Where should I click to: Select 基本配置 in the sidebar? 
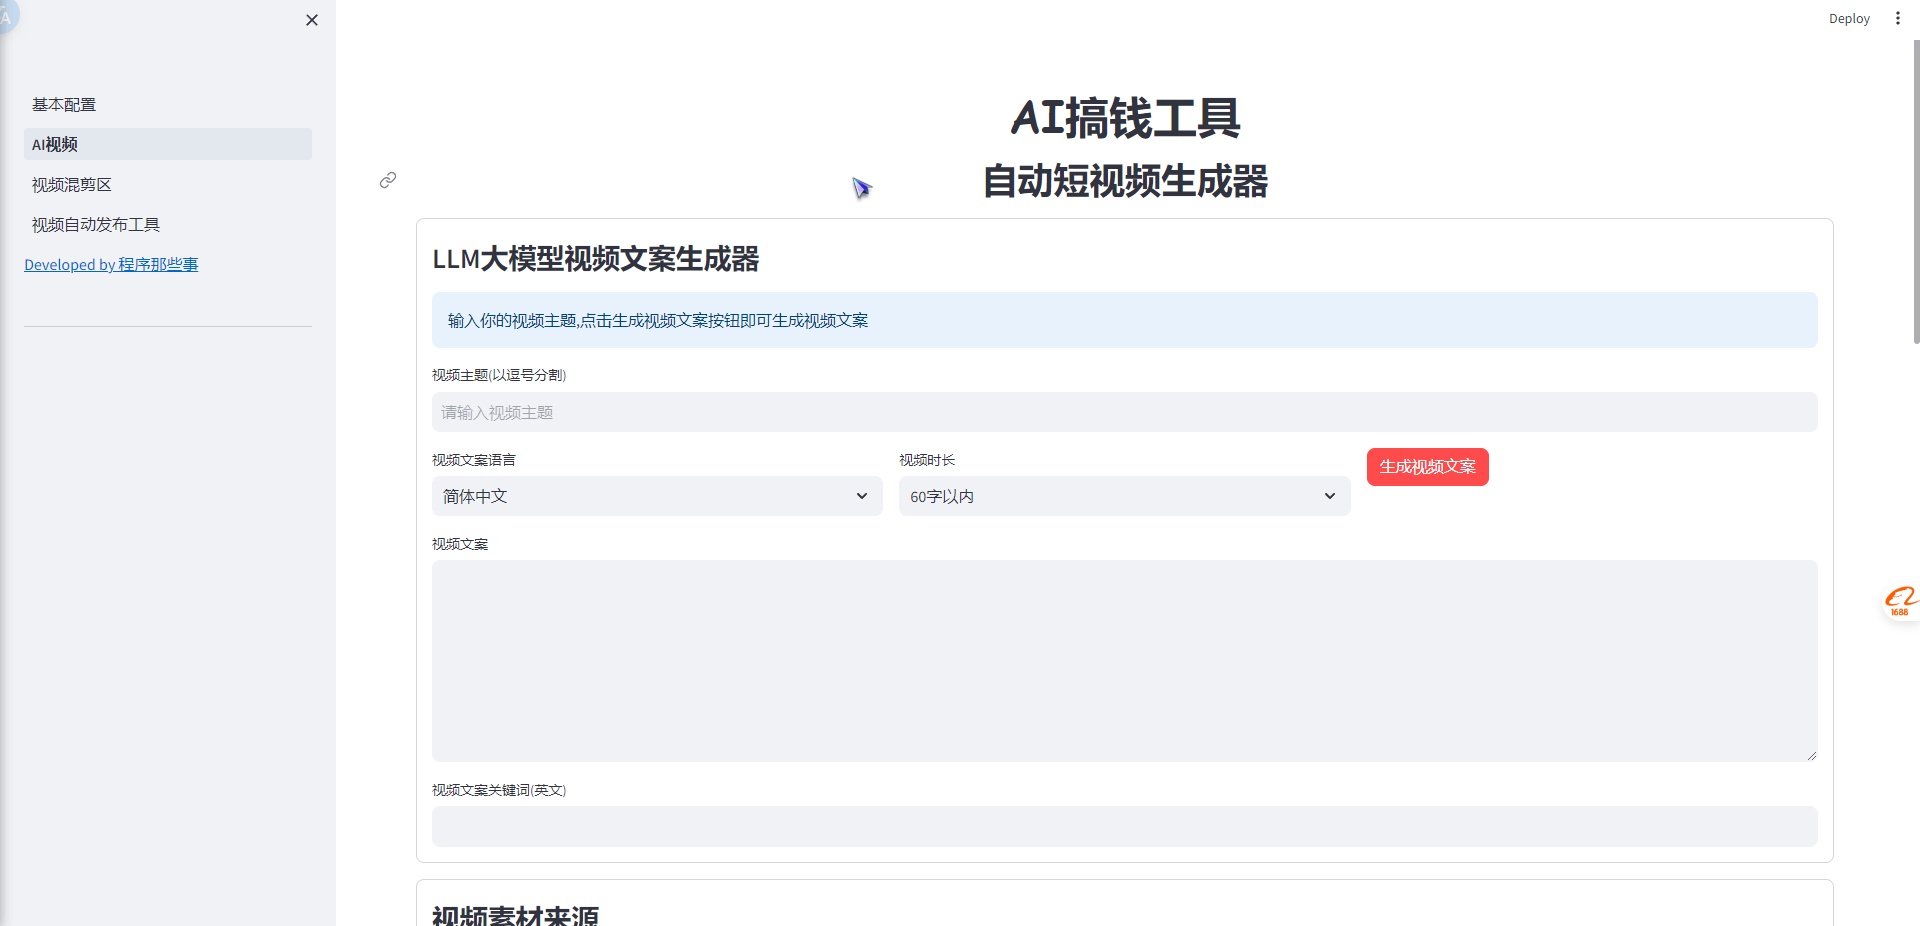coord(64,104)
